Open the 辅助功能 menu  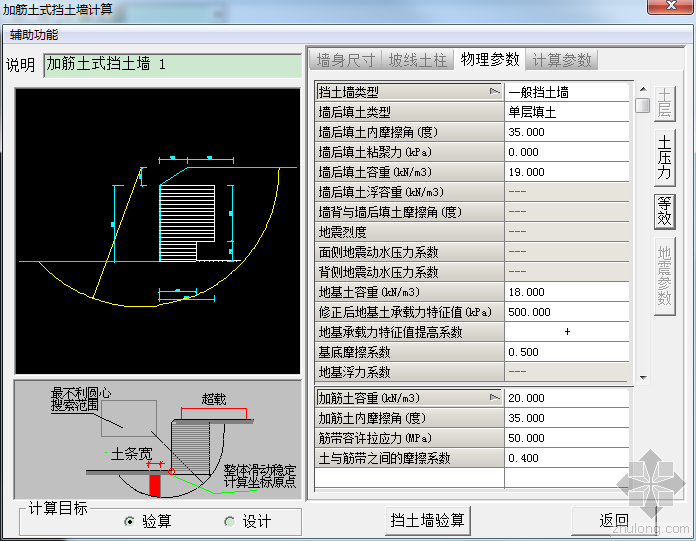[34, 35]
